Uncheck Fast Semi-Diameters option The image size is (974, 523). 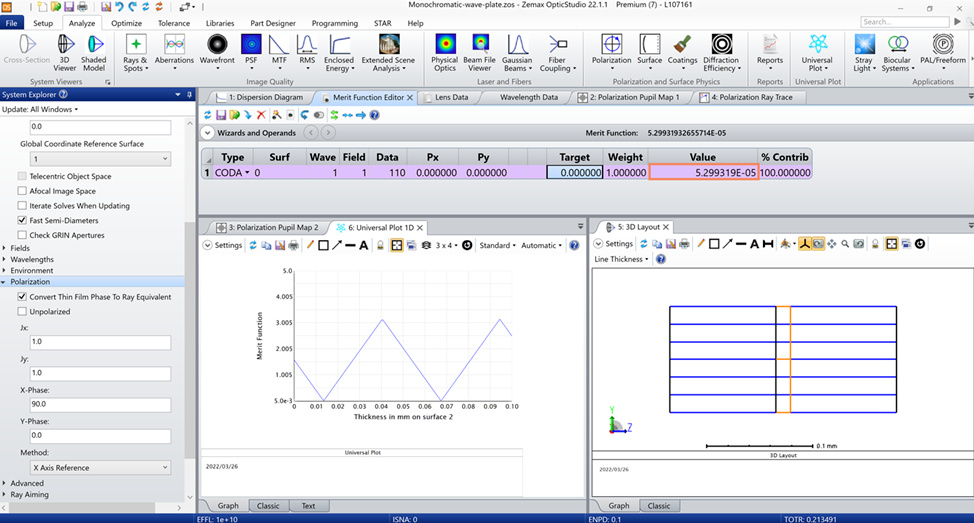coord(22,221)
